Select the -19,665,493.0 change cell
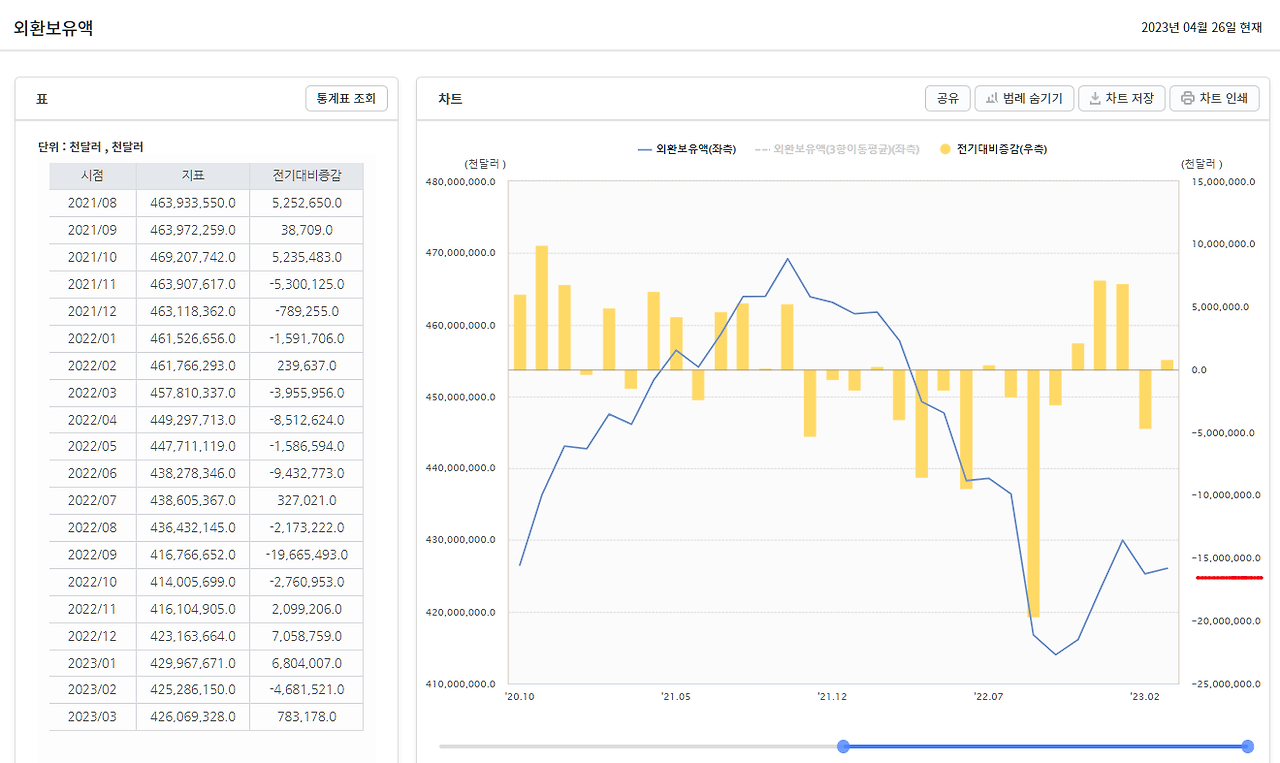1280x763 pixels. tap(307, 554)
